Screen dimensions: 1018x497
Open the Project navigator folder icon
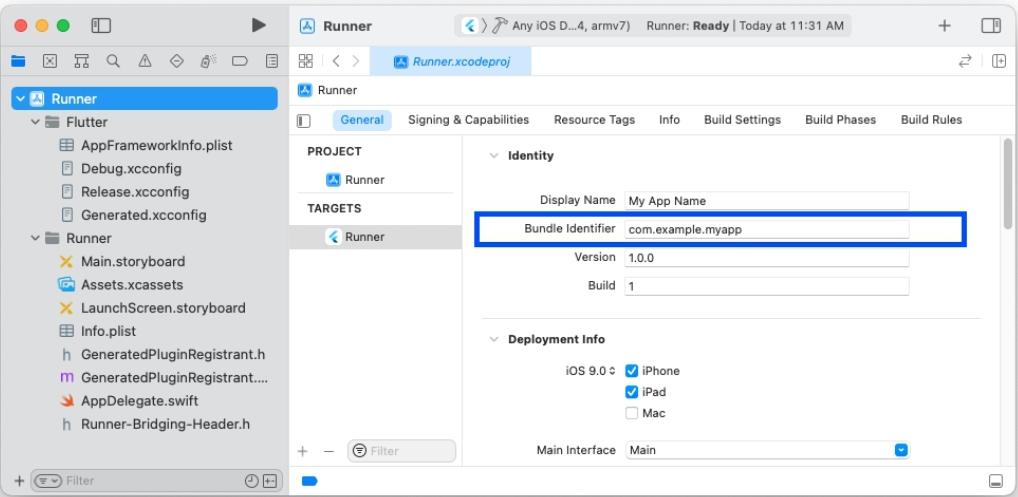click(x=18, y=61)
